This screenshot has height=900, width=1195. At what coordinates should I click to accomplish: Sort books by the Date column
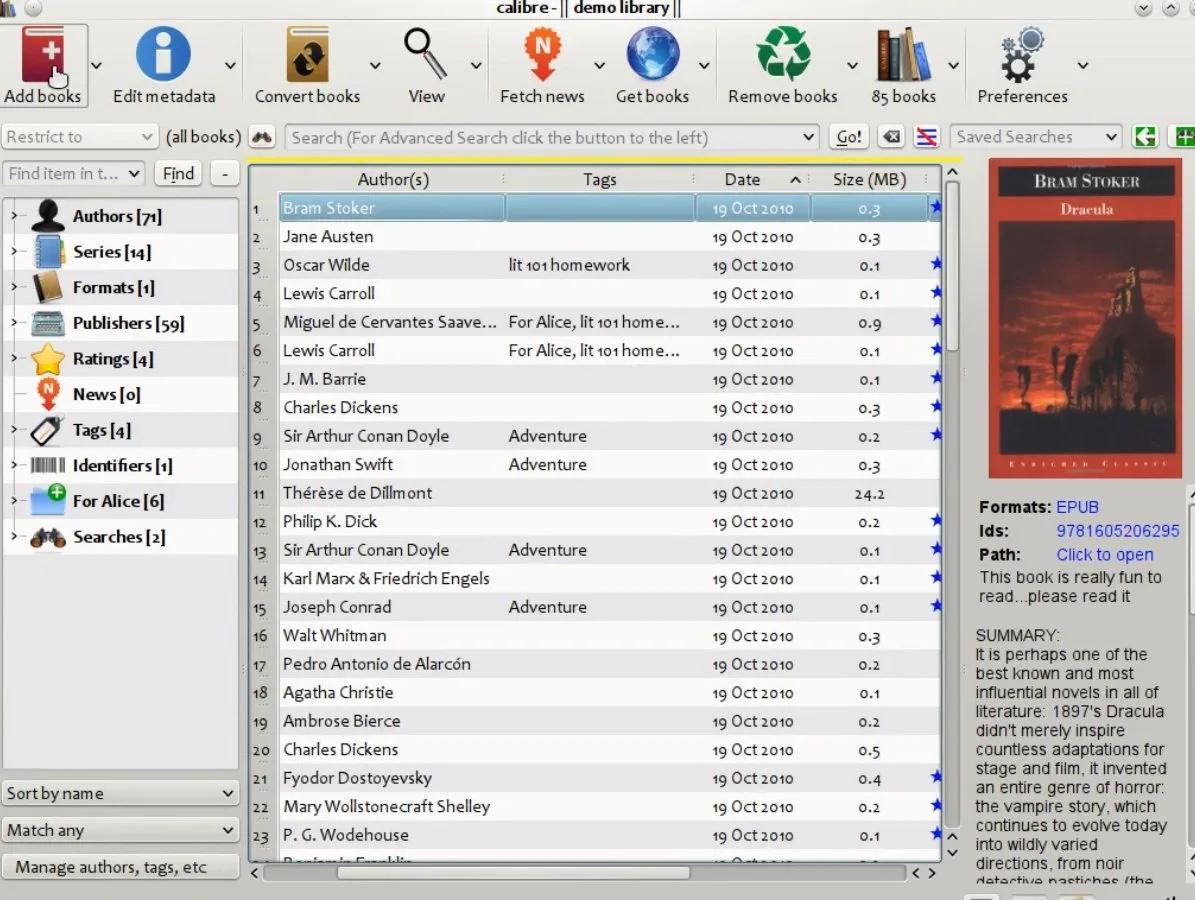(742, 179)
